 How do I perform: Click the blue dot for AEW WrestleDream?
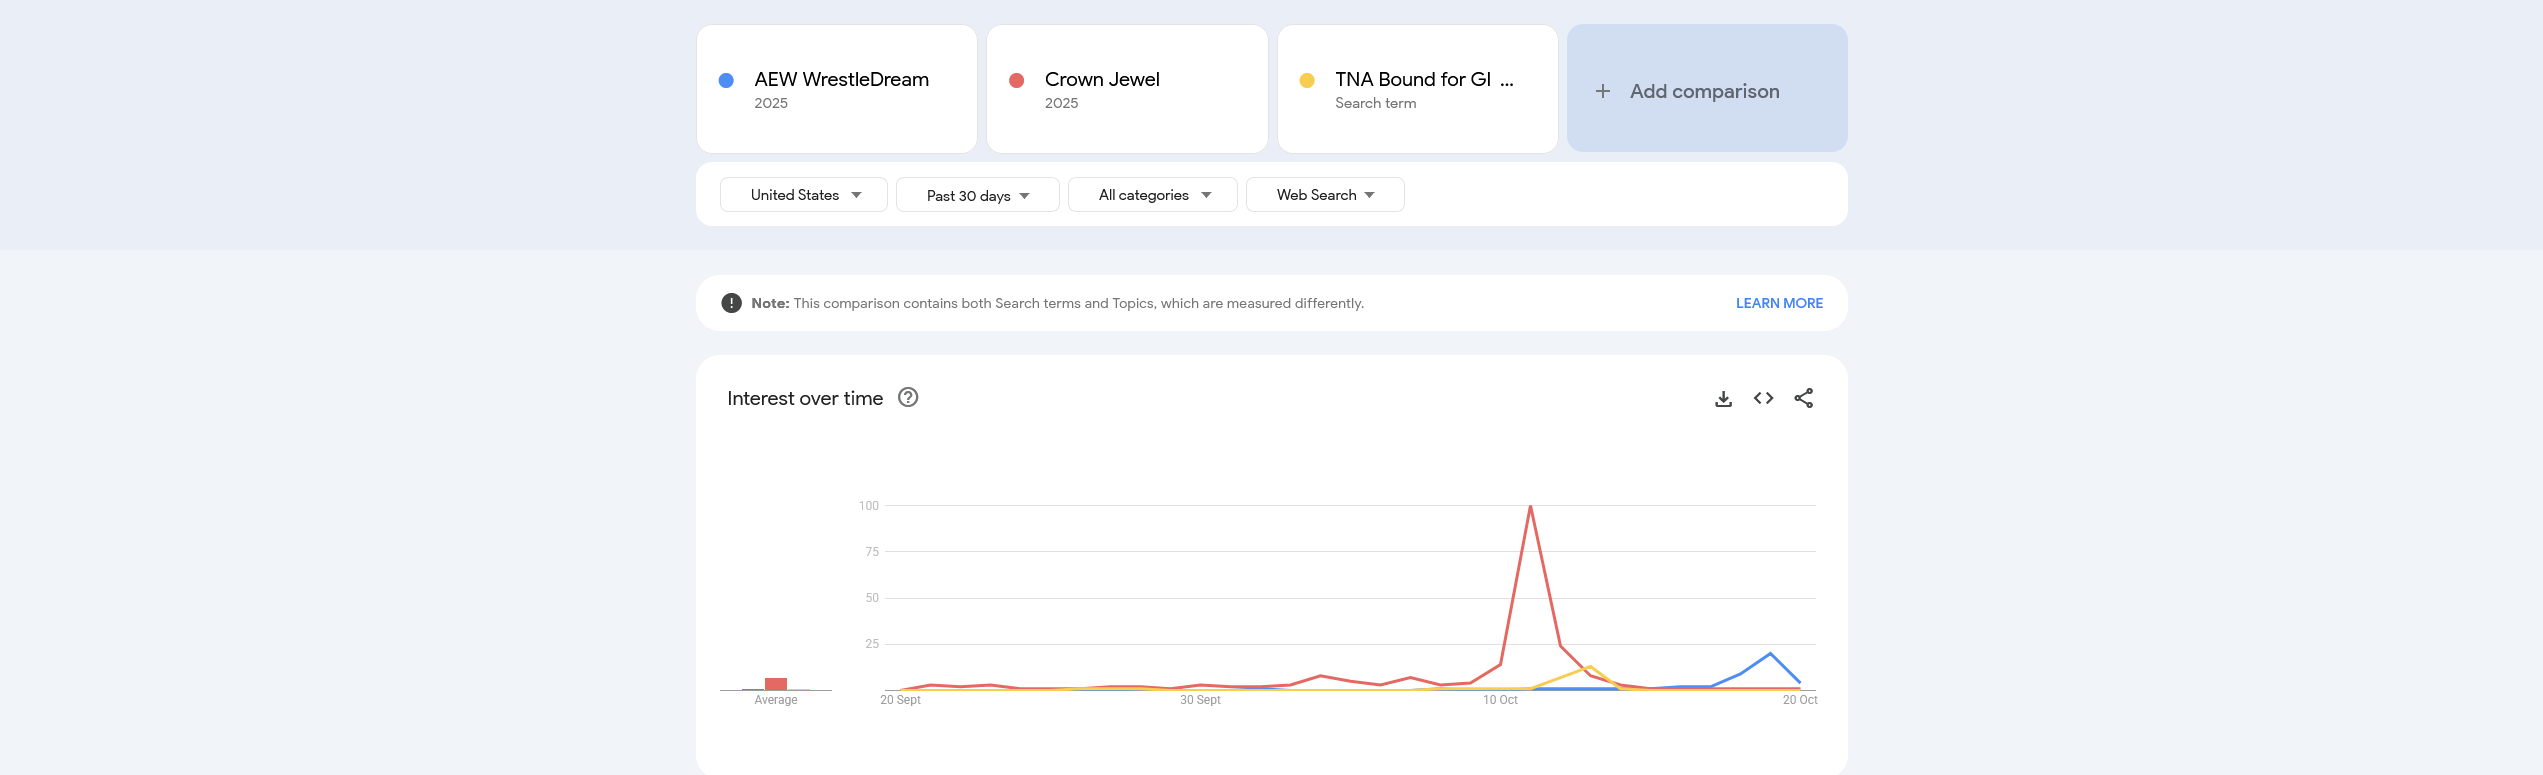[x=726, y=80]
